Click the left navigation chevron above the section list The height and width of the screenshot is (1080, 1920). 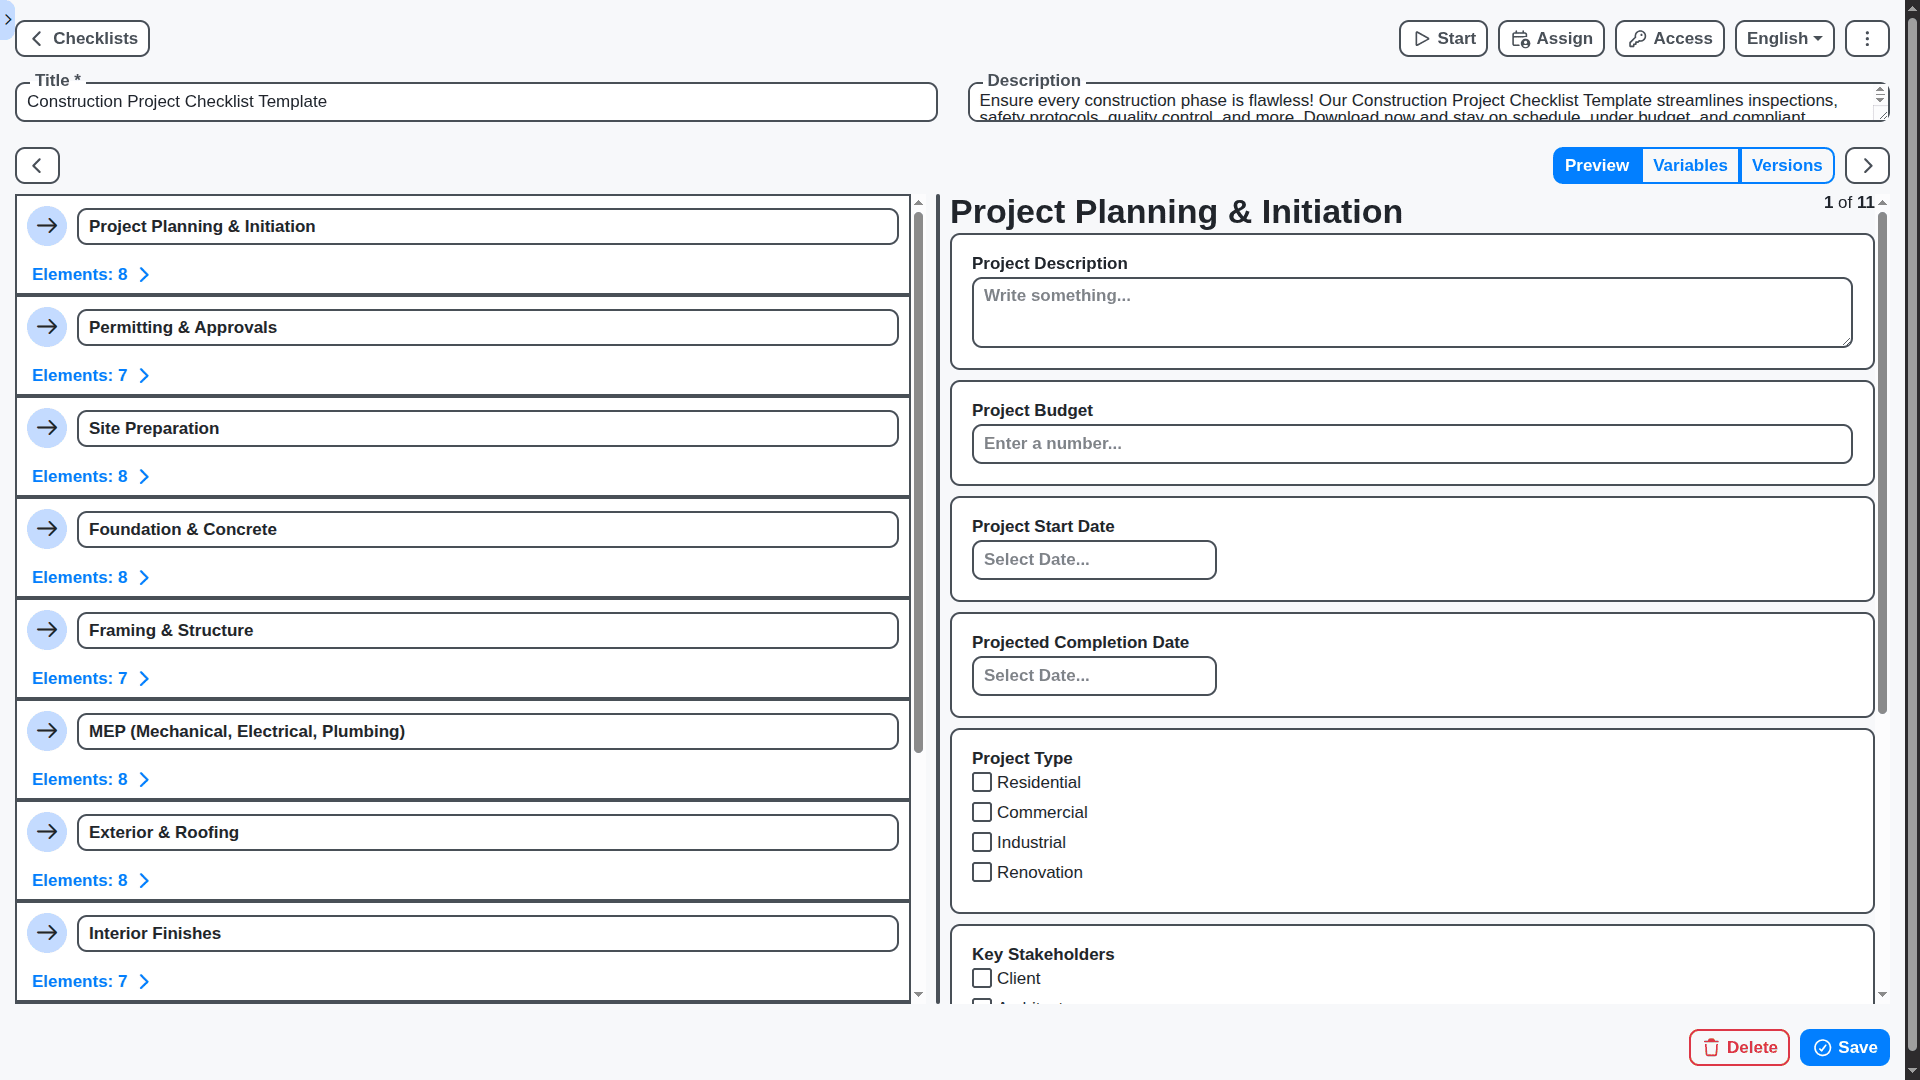click(x=36, y=165)
